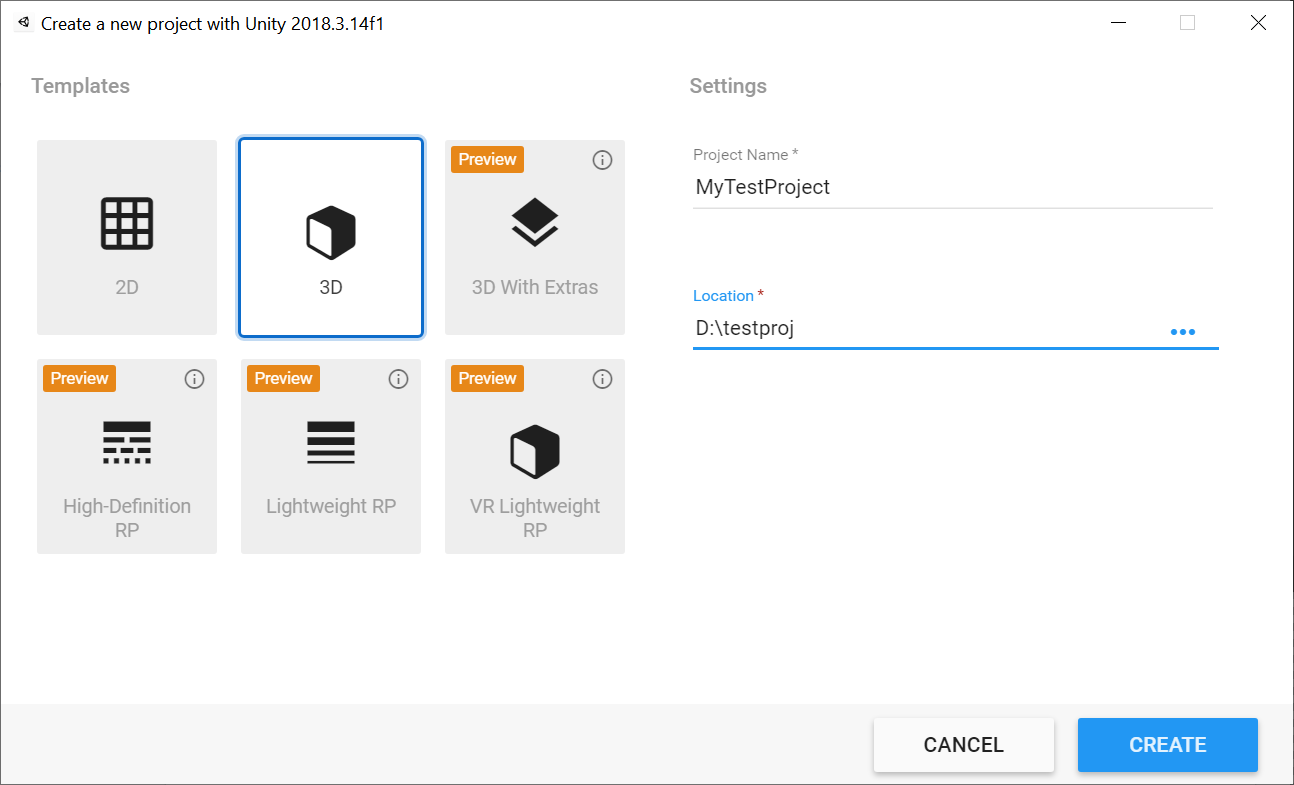Click the CREATE button

tap(1168, 745)
